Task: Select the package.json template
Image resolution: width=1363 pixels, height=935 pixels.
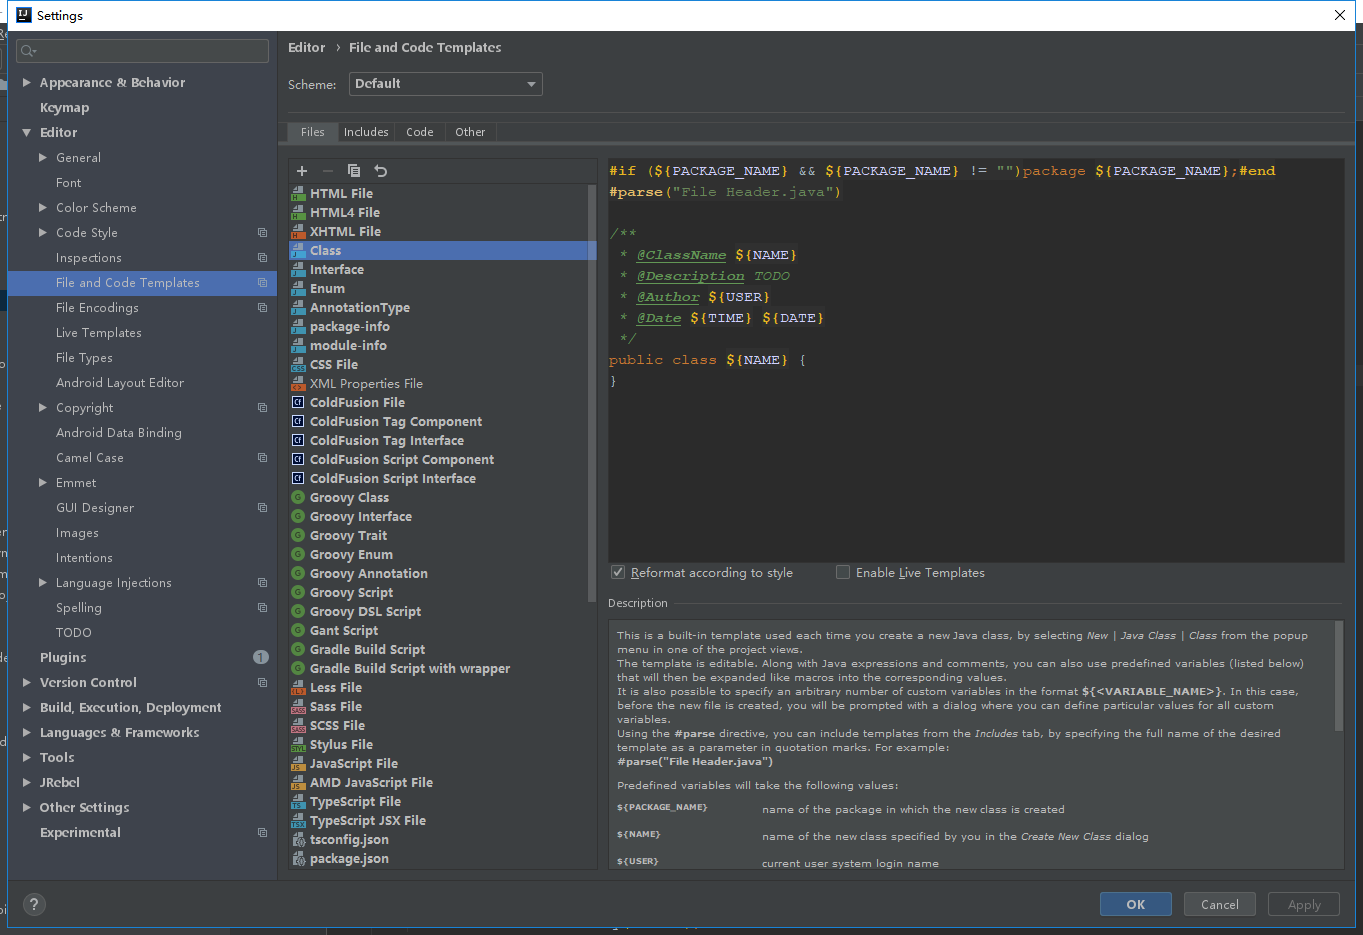Action: point(349,859)
